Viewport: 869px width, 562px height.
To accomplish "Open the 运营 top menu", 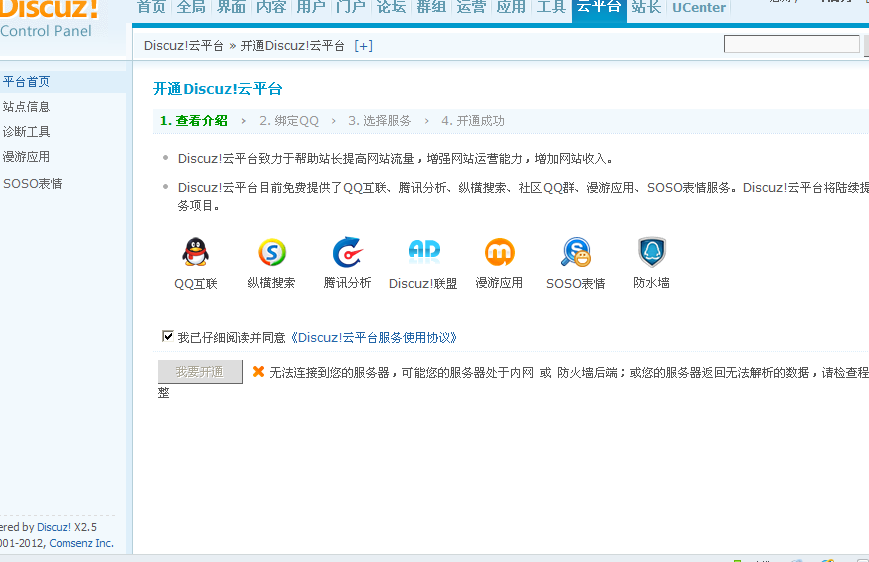I will 471,7.
